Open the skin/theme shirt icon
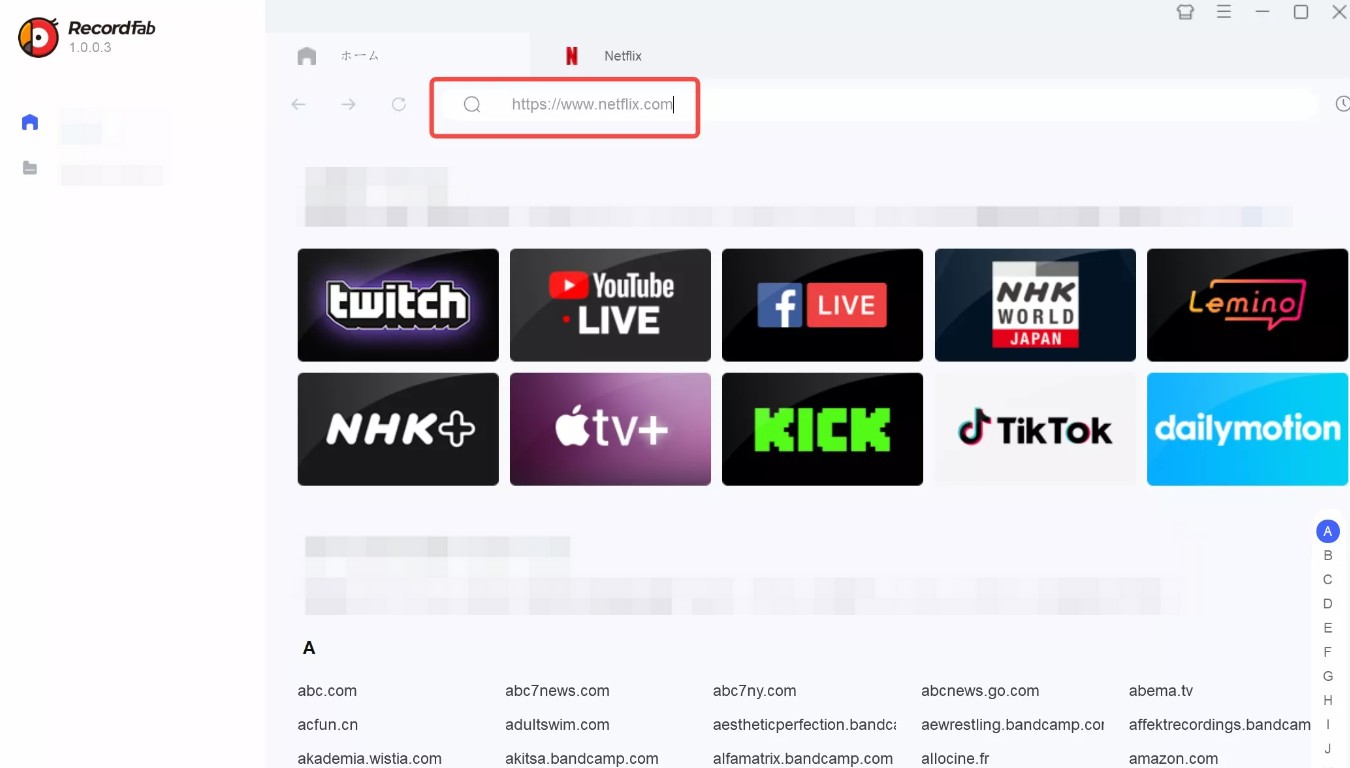1350x768 pixels. pyautogui.click(x=1185, y=12)
